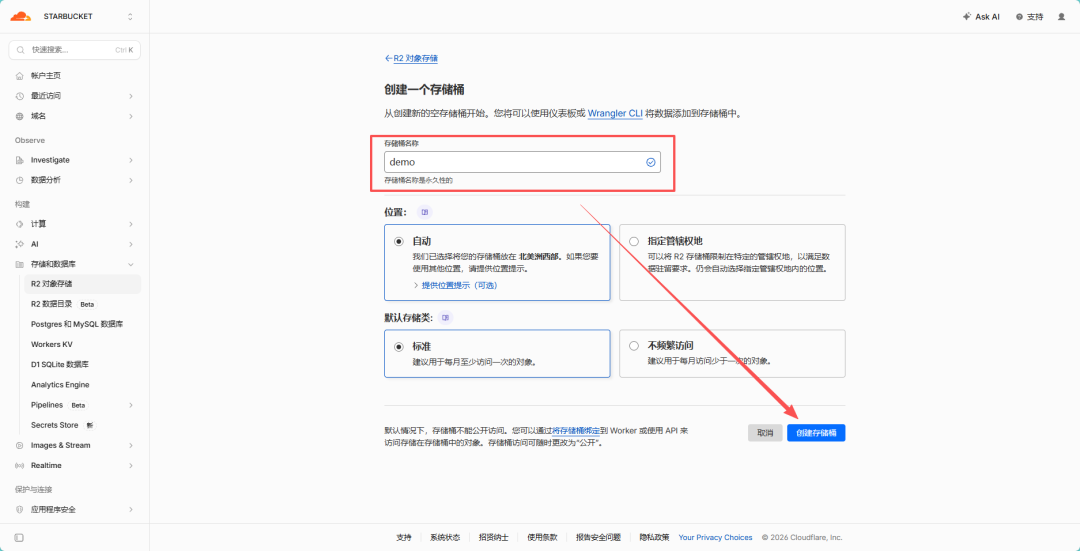1080x551 pixels.
Task: Click the AI sparkle icon in sidebar
Action: point(19,244)
